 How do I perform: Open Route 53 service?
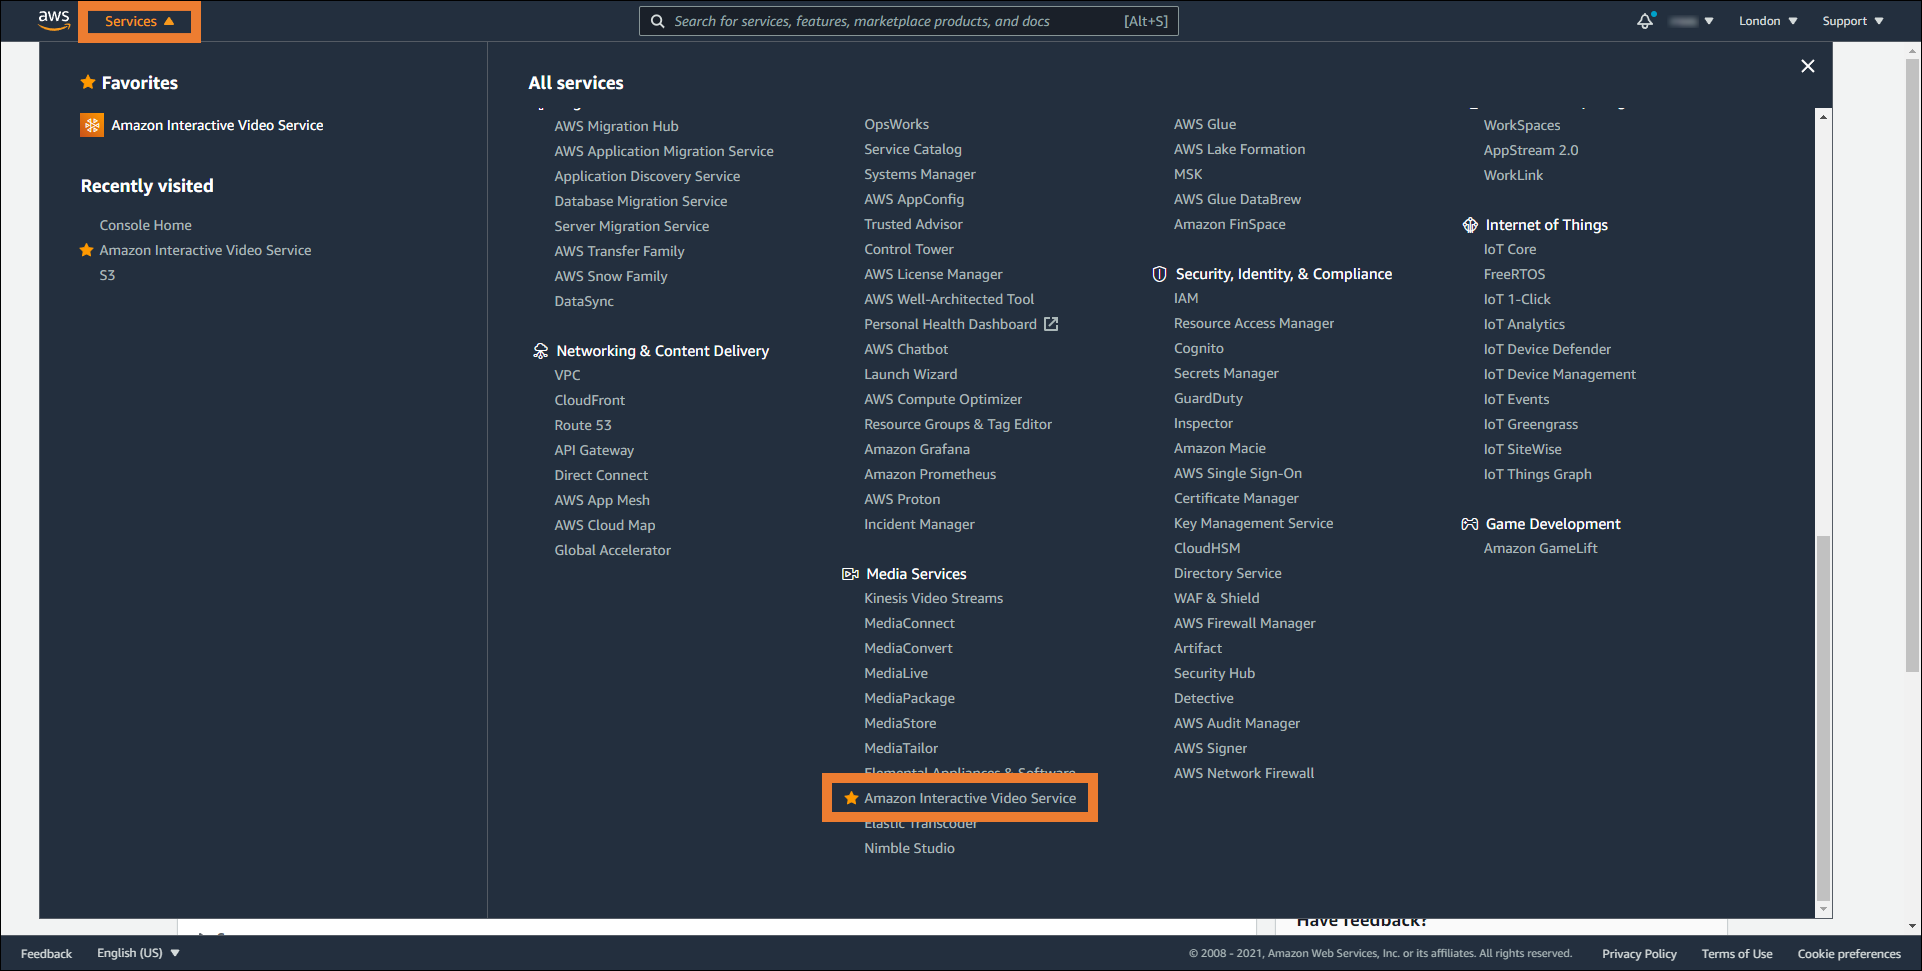(x=583, y=425)
